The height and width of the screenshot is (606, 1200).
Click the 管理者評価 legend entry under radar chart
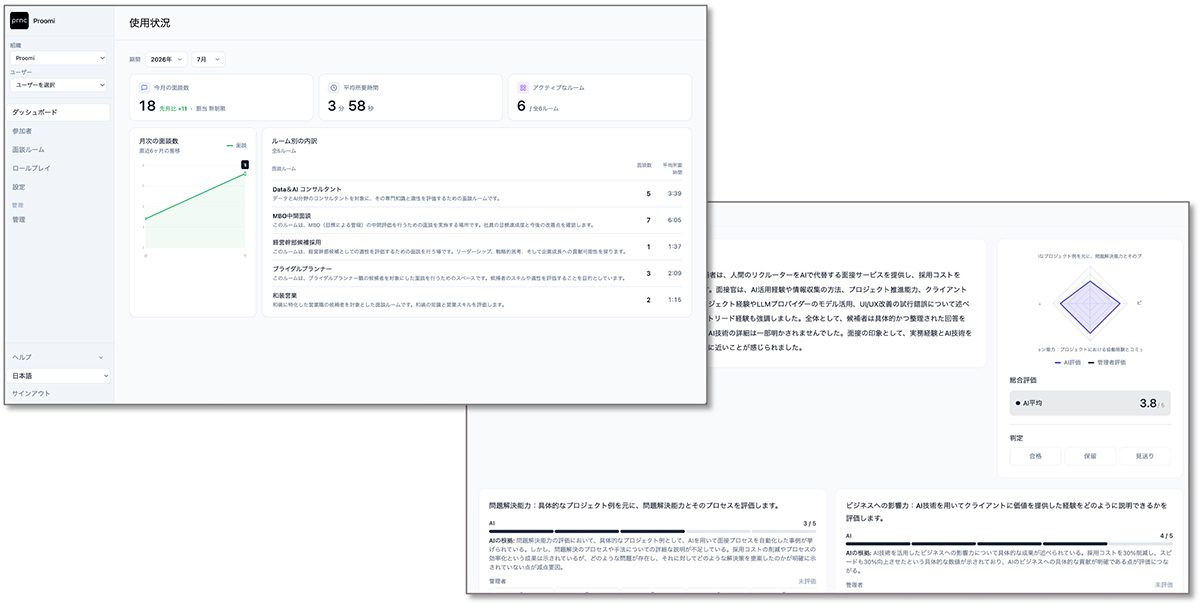[x=1107, y=362]
